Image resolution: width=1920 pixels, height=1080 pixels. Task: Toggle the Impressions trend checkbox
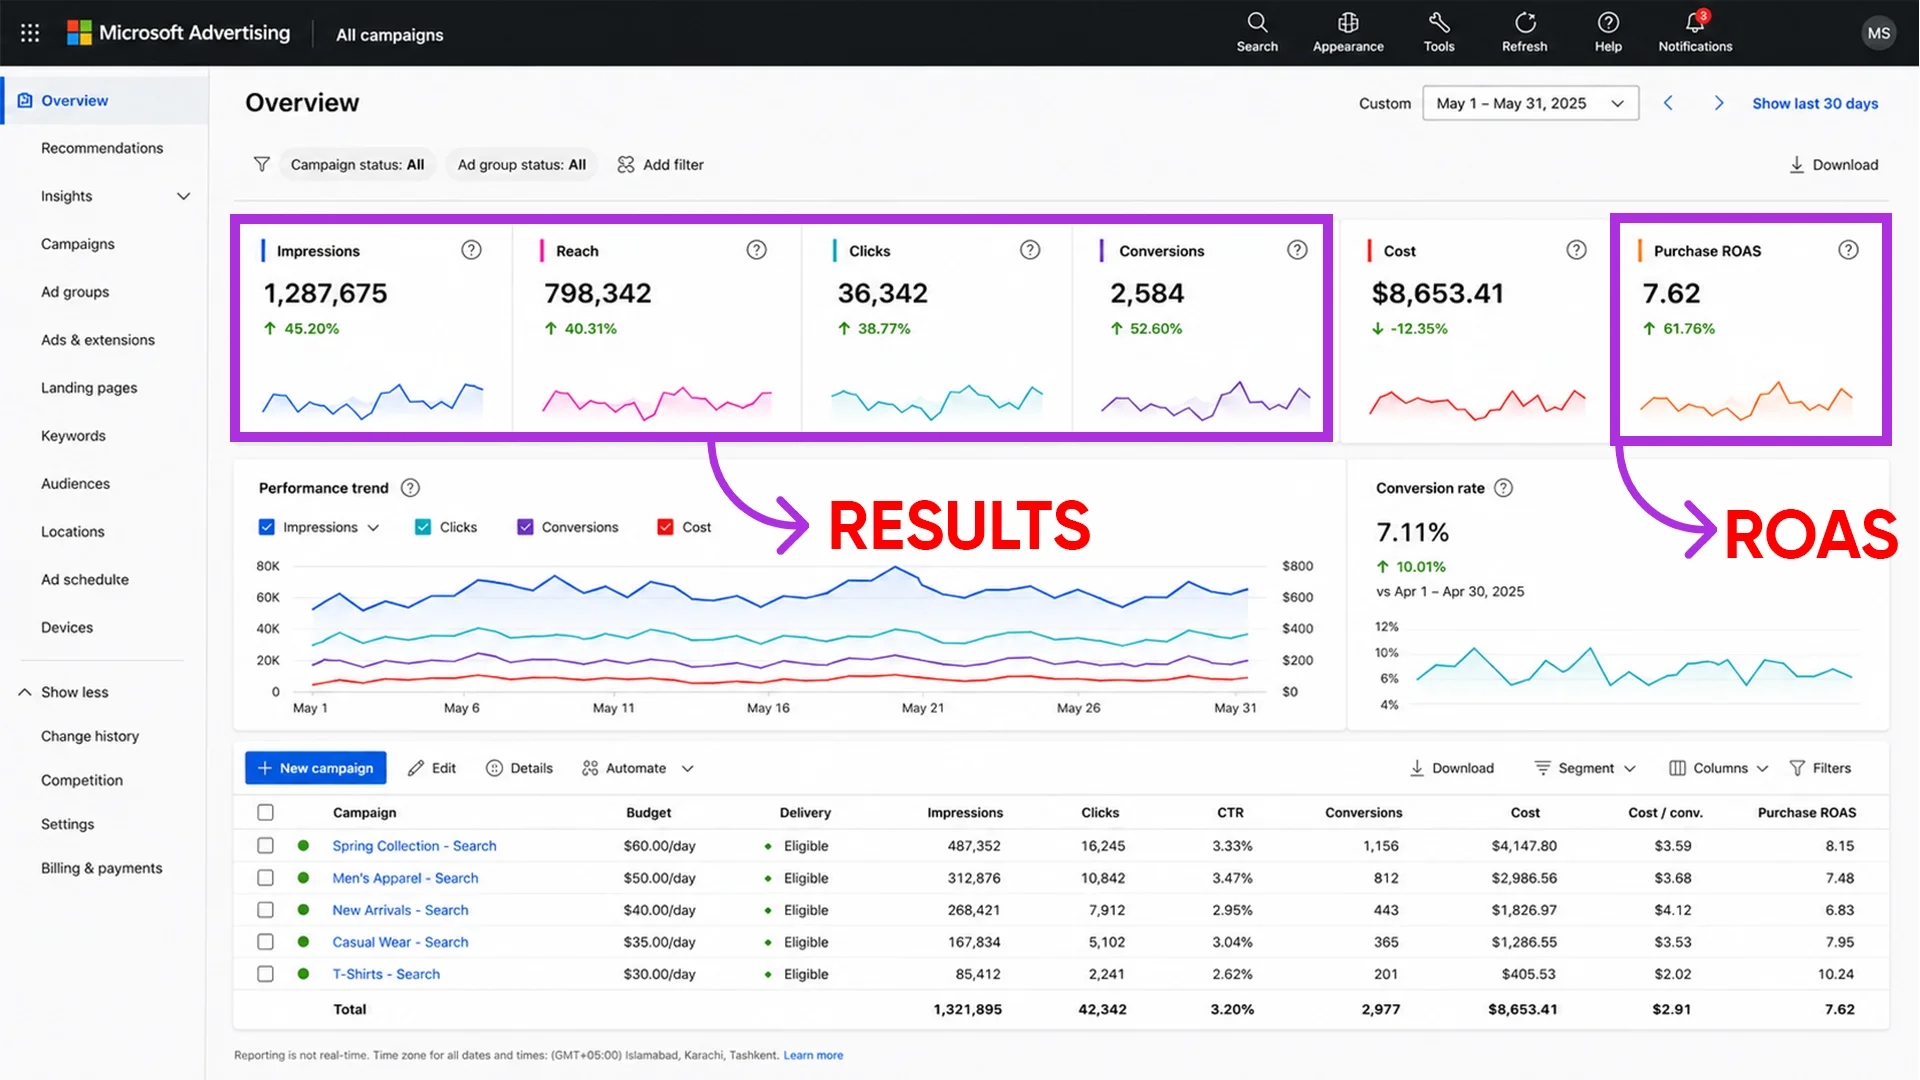pos(266,527)
